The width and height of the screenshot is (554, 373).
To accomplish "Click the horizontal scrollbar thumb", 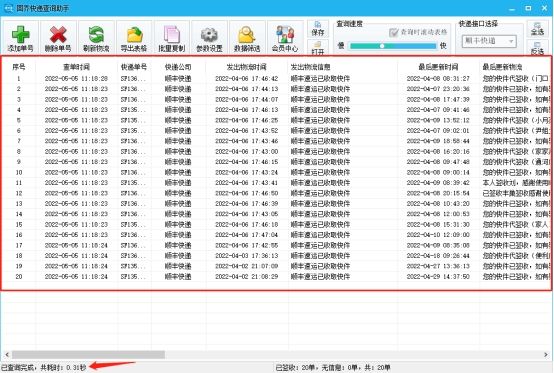I will click(x=88, y=354).
